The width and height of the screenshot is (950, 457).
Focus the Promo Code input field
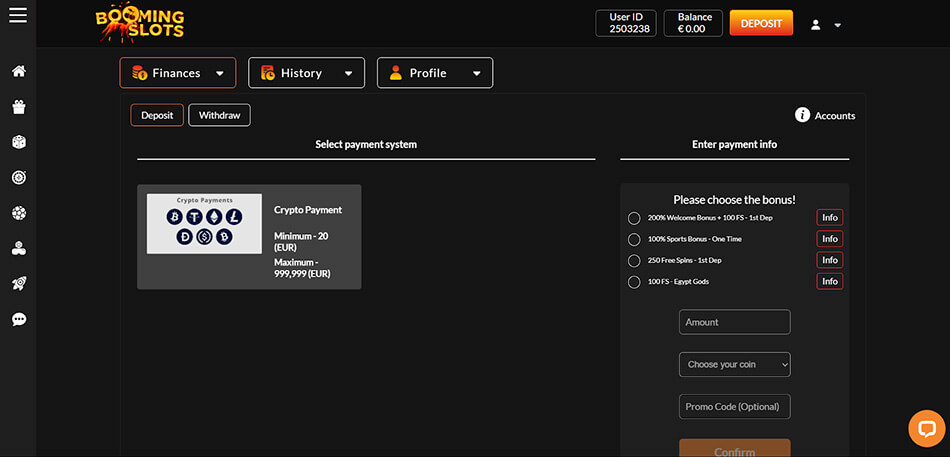point(734,407)
